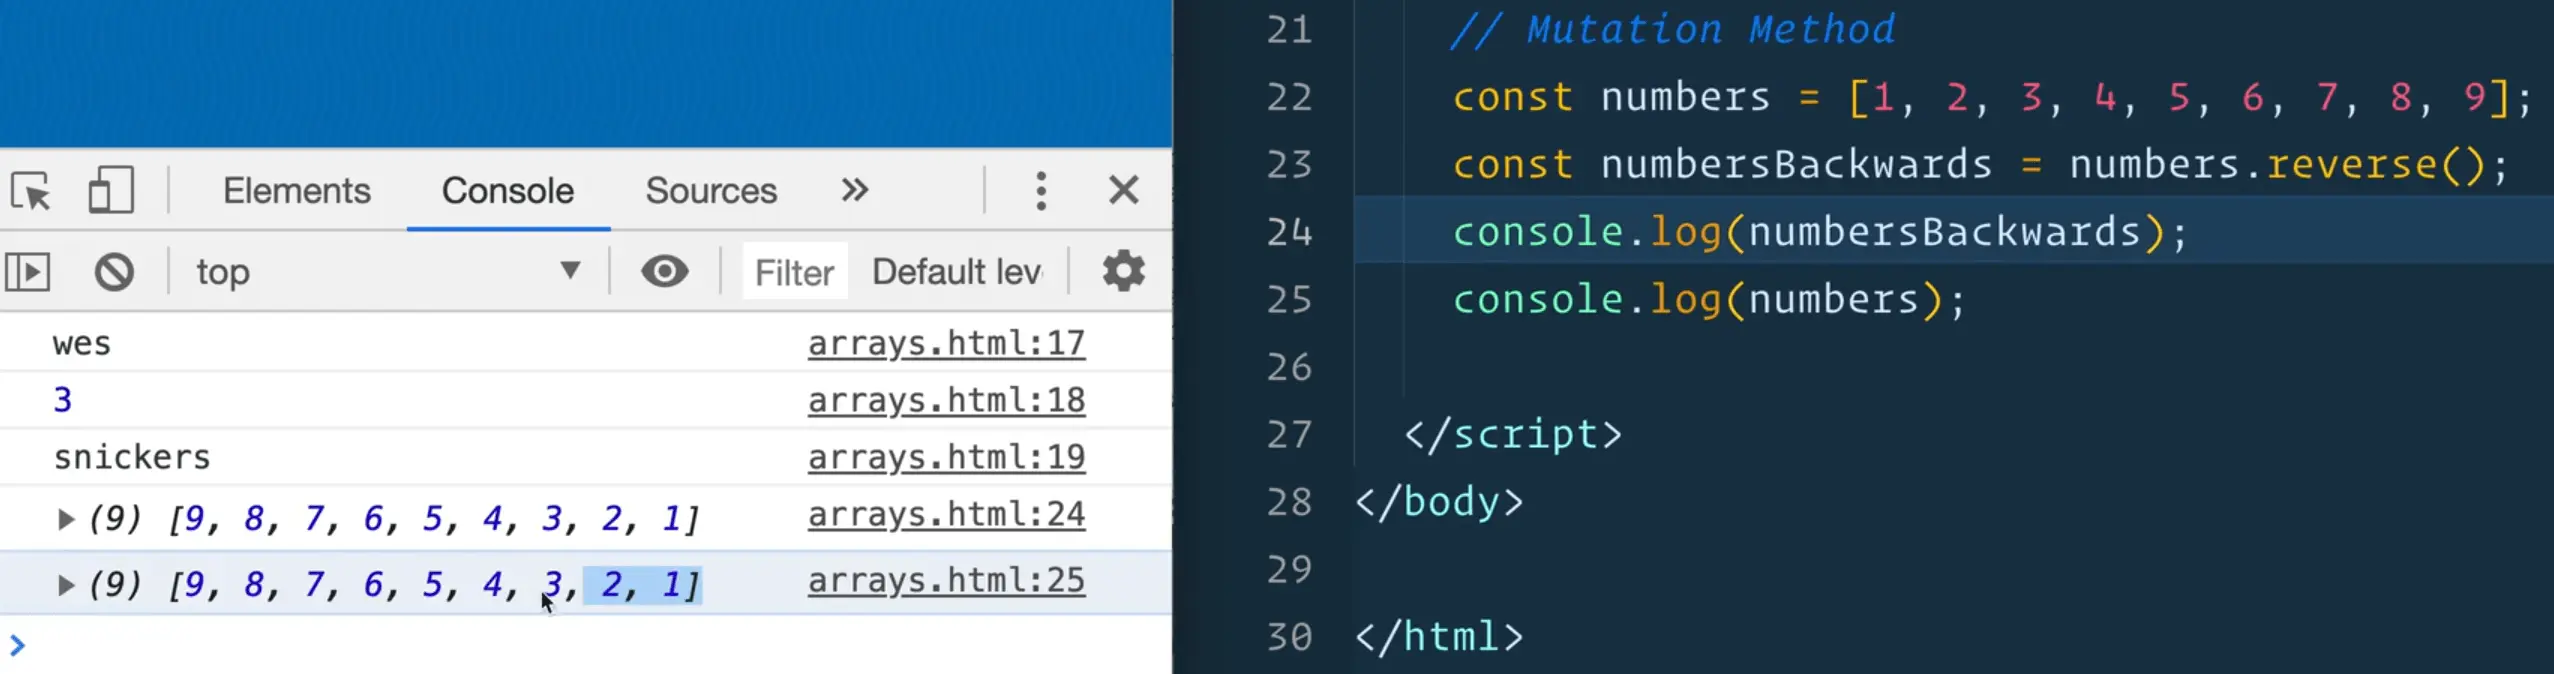Viewport: 2554px width, 674px height.
Task: Close the DevTools panel
Action: (1123, 190)
